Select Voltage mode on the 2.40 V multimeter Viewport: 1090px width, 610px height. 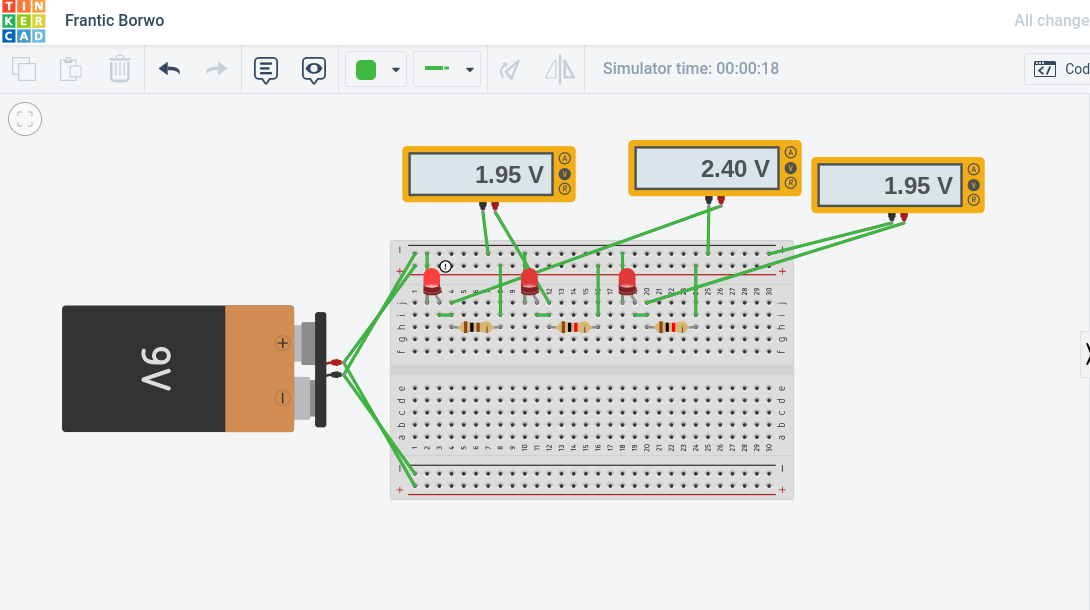pyautogui.click(x=790, y=168)
